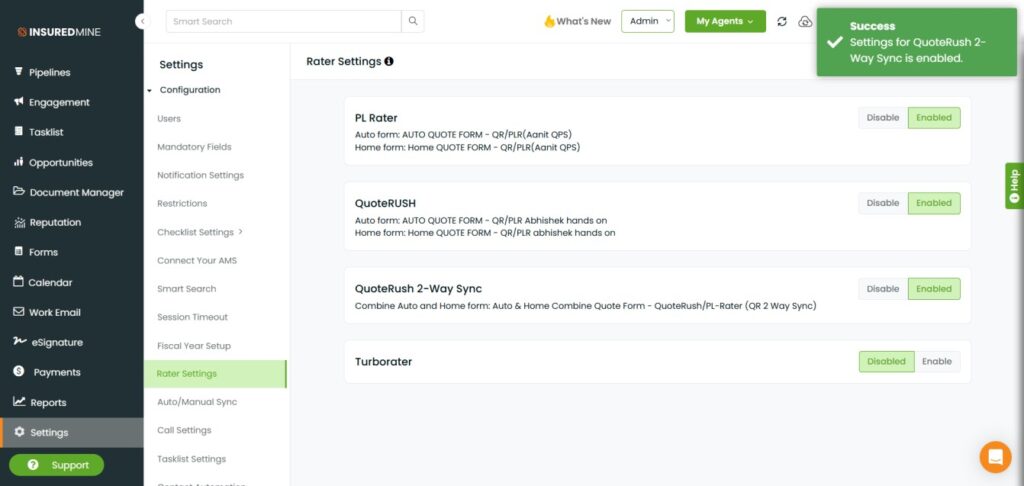Screen dimensions: 1024x486
Task: Click the Success notification banner
Action: pos(917,42)
